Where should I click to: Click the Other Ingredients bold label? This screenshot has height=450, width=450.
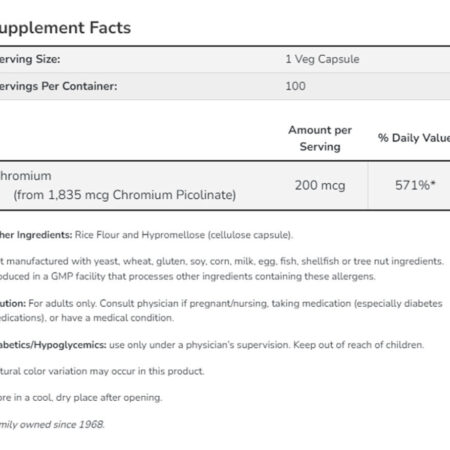point(36,235)
